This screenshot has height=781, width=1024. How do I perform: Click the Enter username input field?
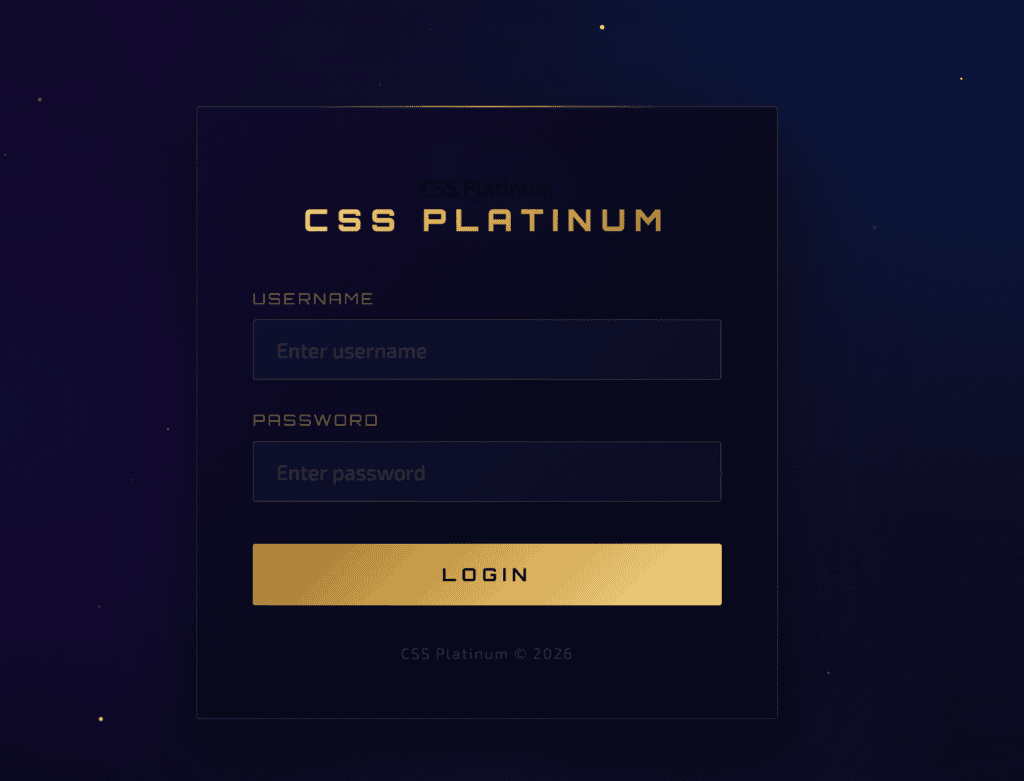tap(486, 350)
